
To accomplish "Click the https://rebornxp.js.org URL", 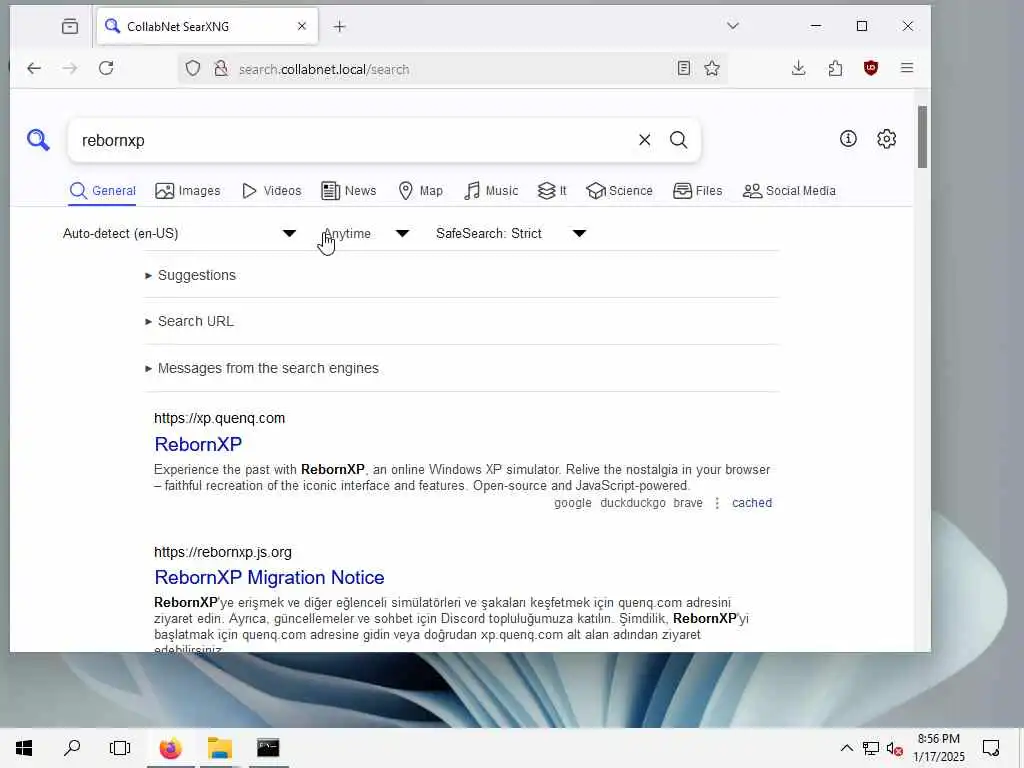I will click(x=223, y=552).
